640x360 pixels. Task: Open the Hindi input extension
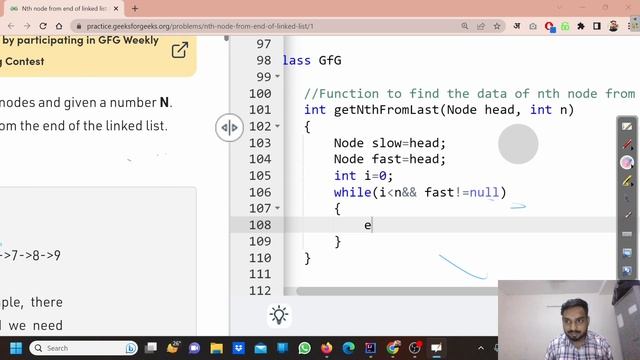tap(517, 26)
